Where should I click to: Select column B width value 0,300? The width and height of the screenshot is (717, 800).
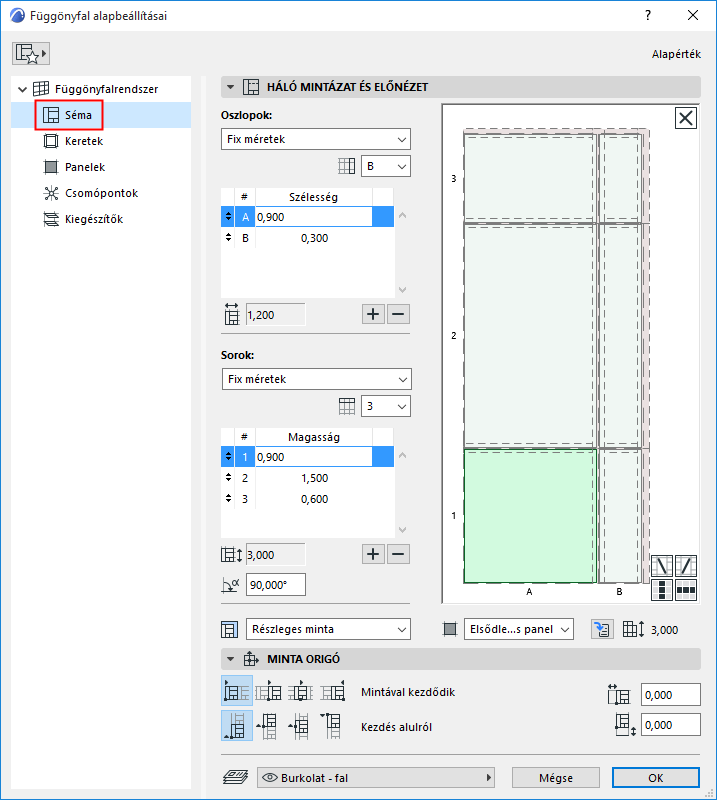pyautogui.click(x=314, y=238)
